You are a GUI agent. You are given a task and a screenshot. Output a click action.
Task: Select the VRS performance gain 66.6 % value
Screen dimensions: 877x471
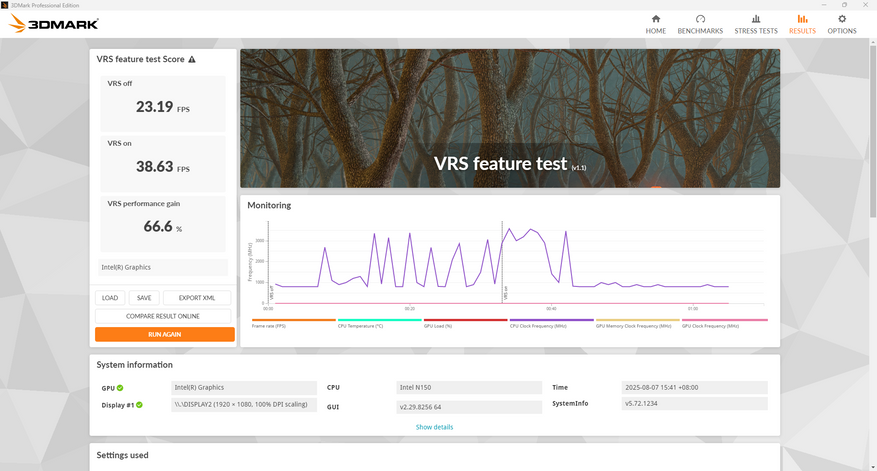[x=163, y=227]
